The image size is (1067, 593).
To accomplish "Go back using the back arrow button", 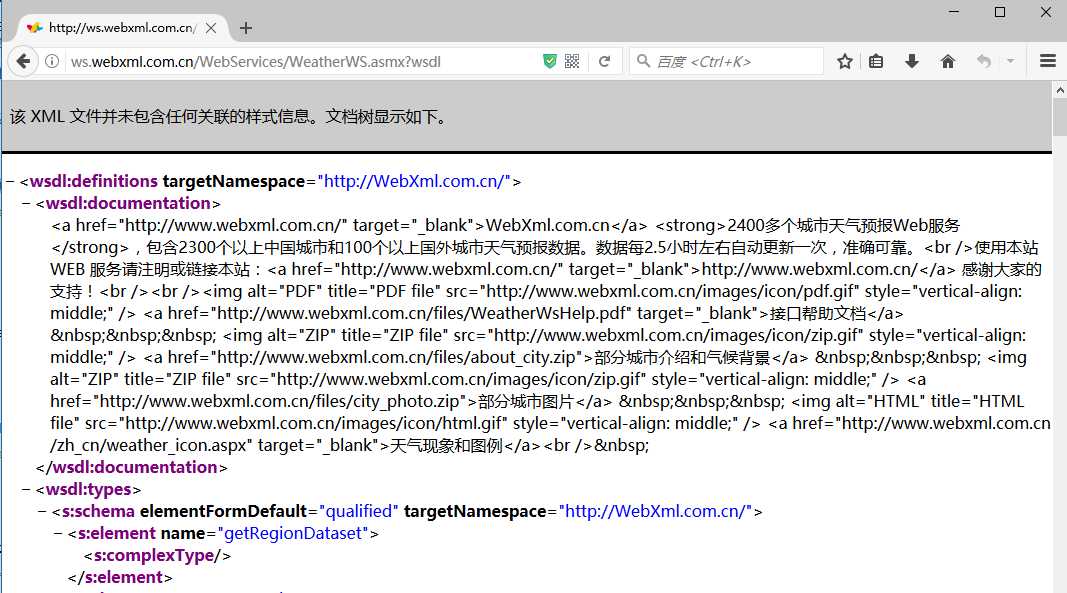I will coord(23,62).
